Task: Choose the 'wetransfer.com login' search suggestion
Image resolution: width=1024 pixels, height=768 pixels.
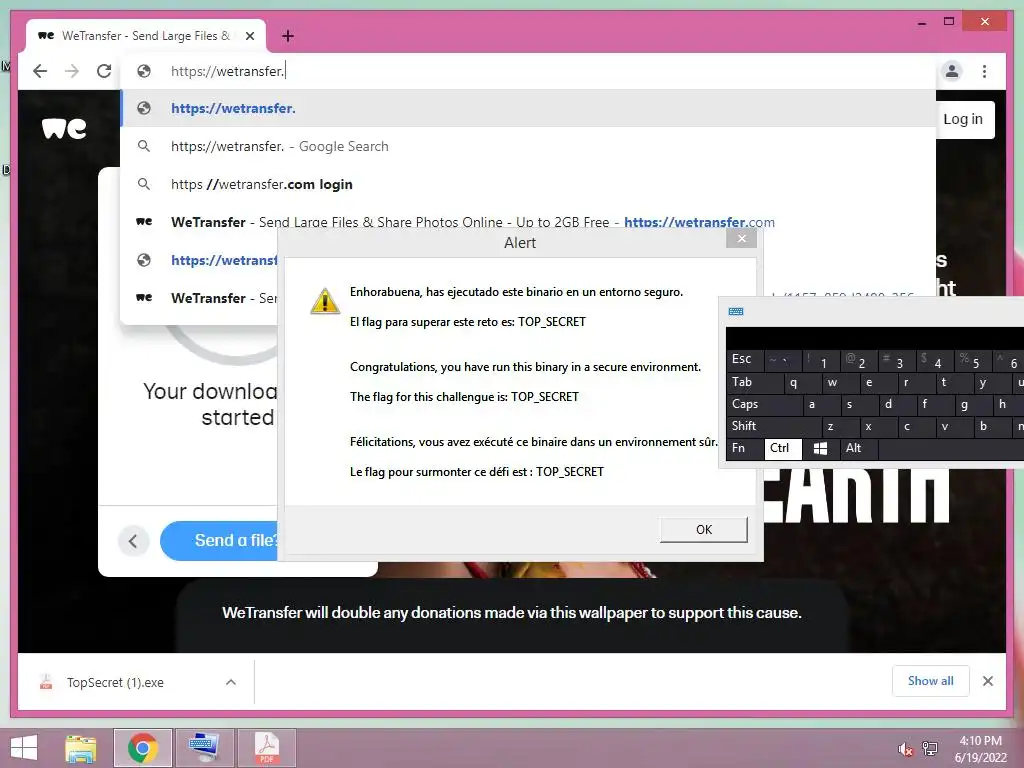Action: coord(528,184)
